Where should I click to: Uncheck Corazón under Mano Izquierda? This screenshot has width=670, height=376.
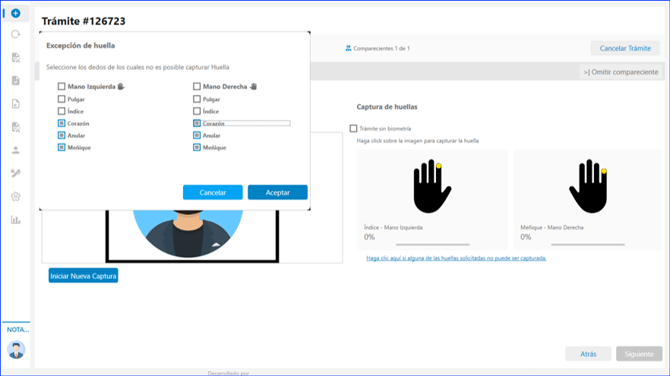[62, 123]
